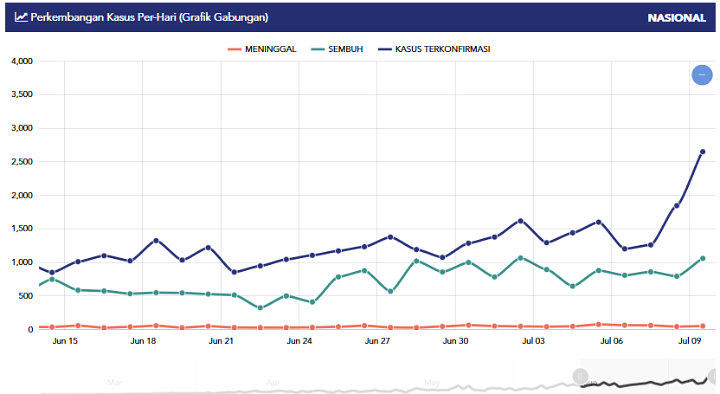Screen dimensions: 720x394
Task: Click the 'Jul 03' x-axis label
Action: coord(533,341)
